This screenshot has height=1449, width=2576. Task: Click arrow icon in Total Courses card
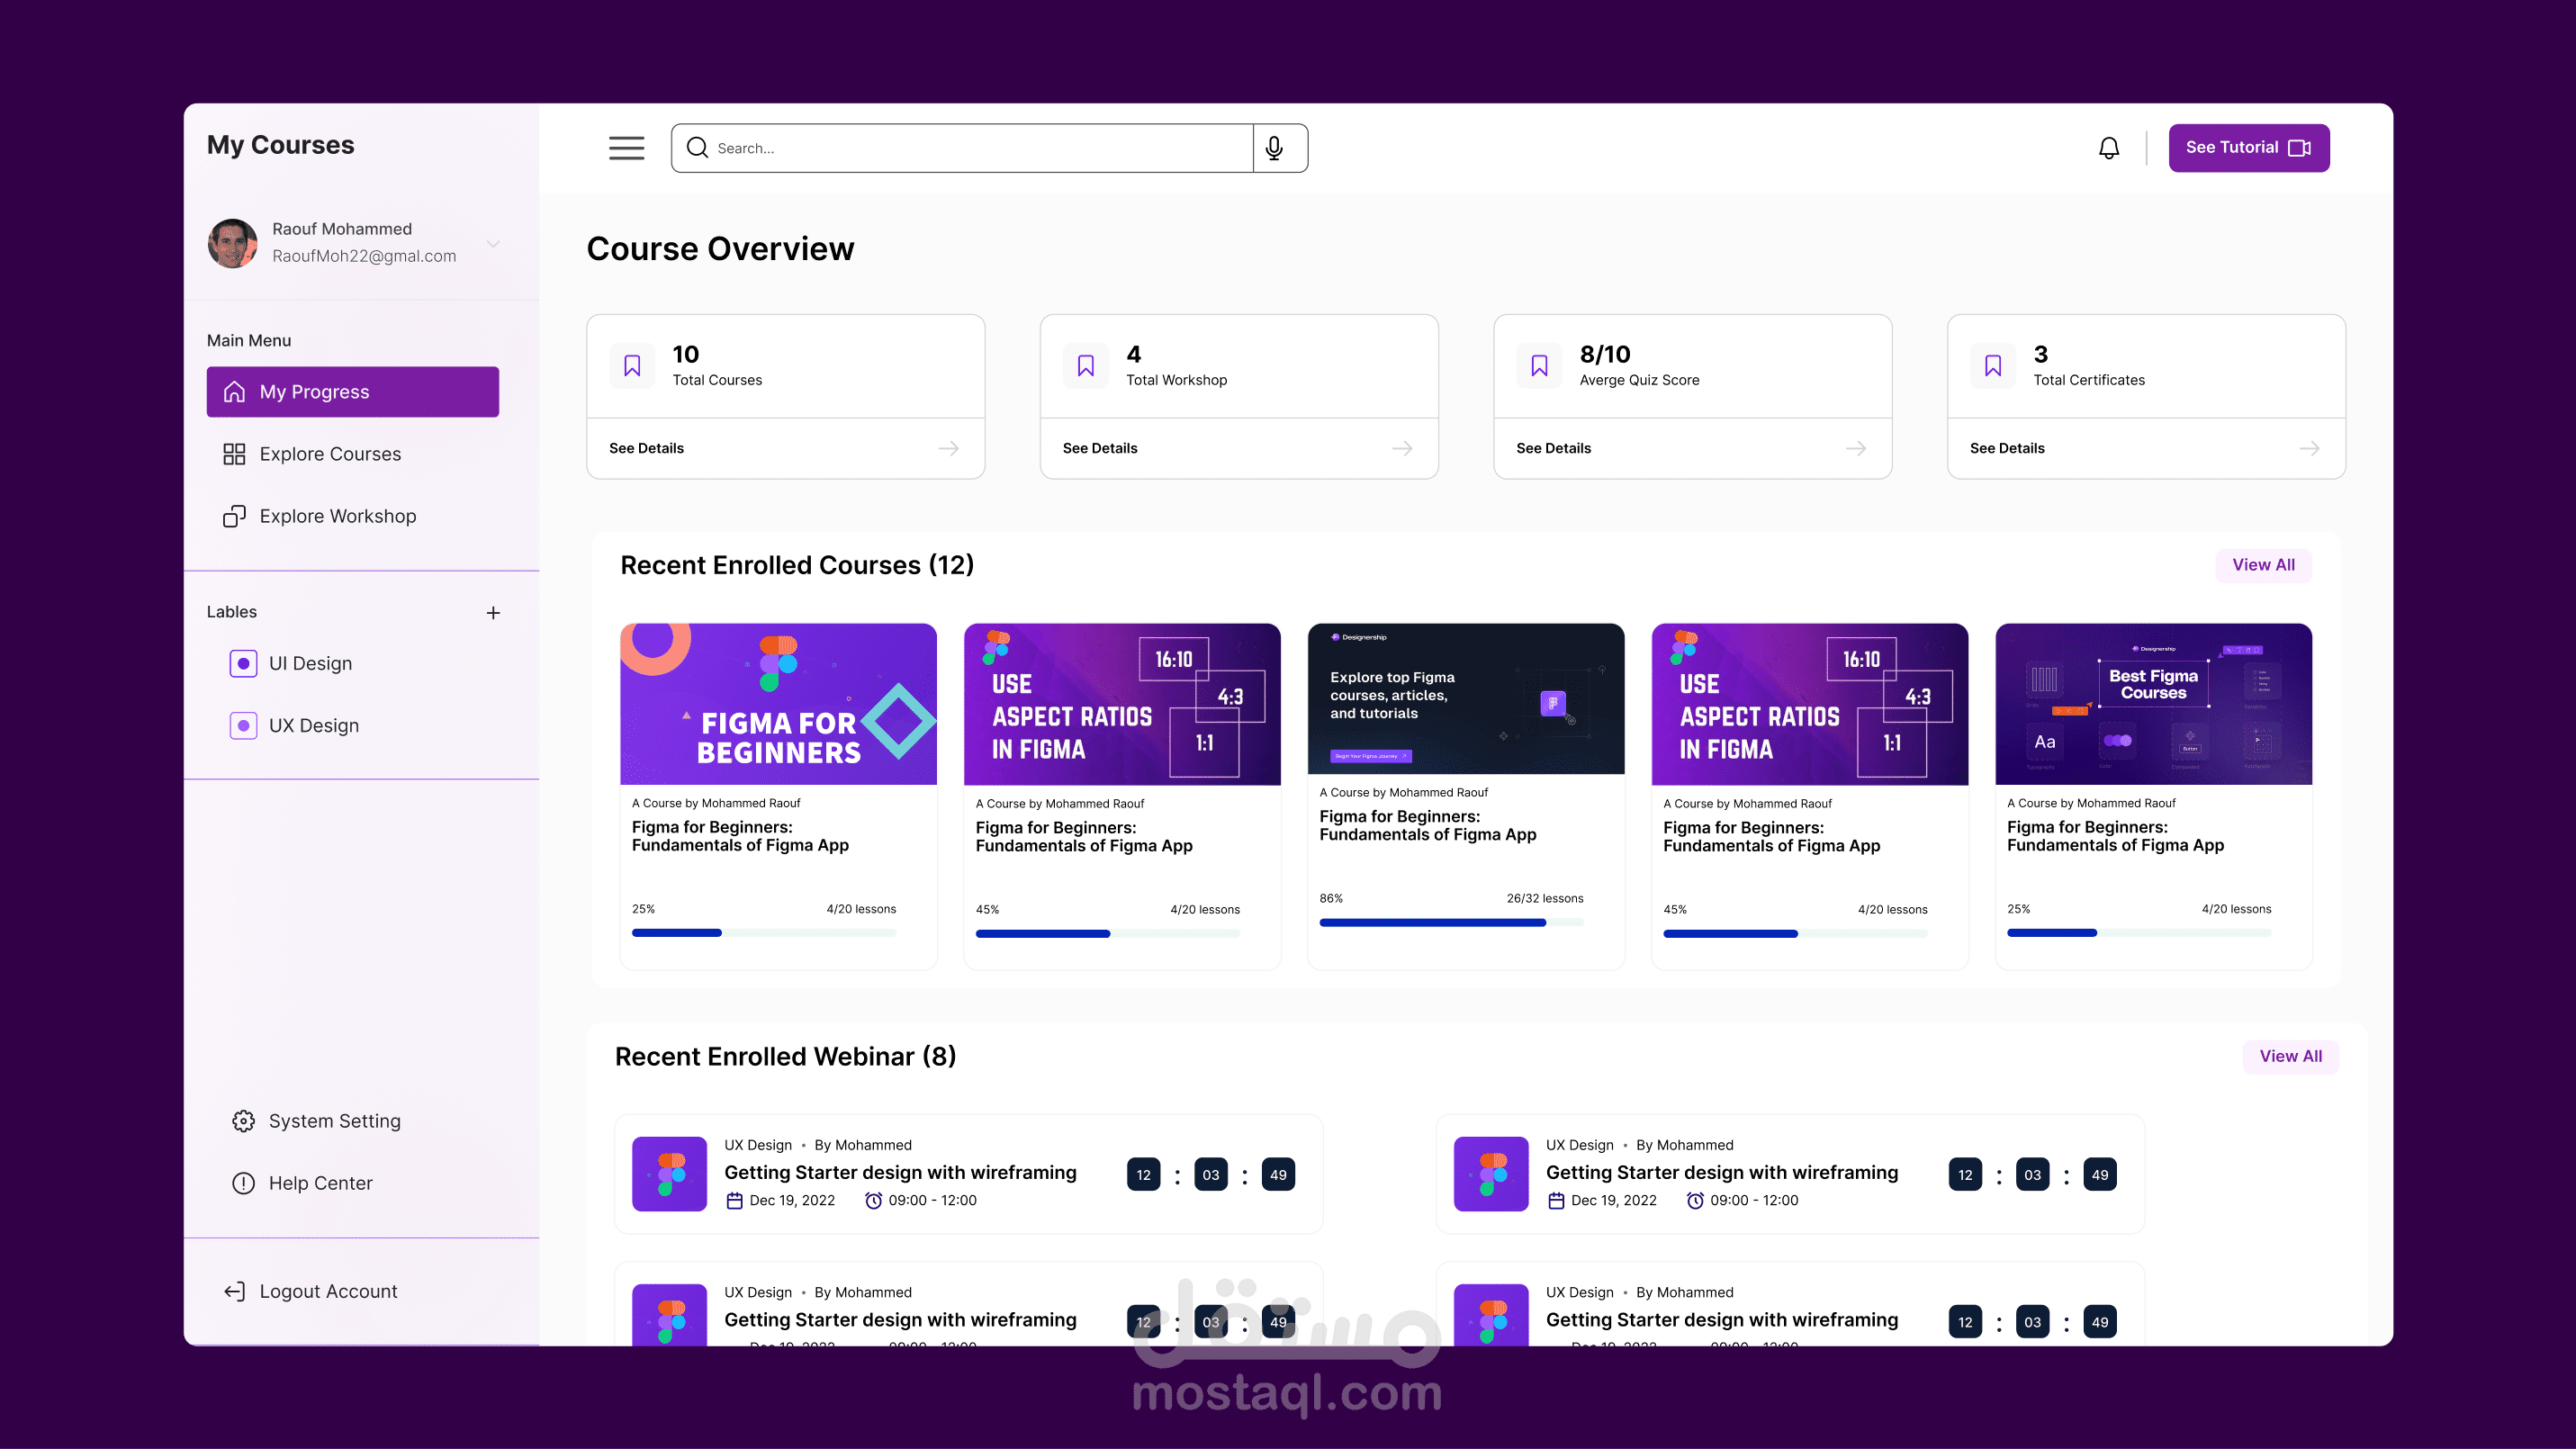click(949, 448)
